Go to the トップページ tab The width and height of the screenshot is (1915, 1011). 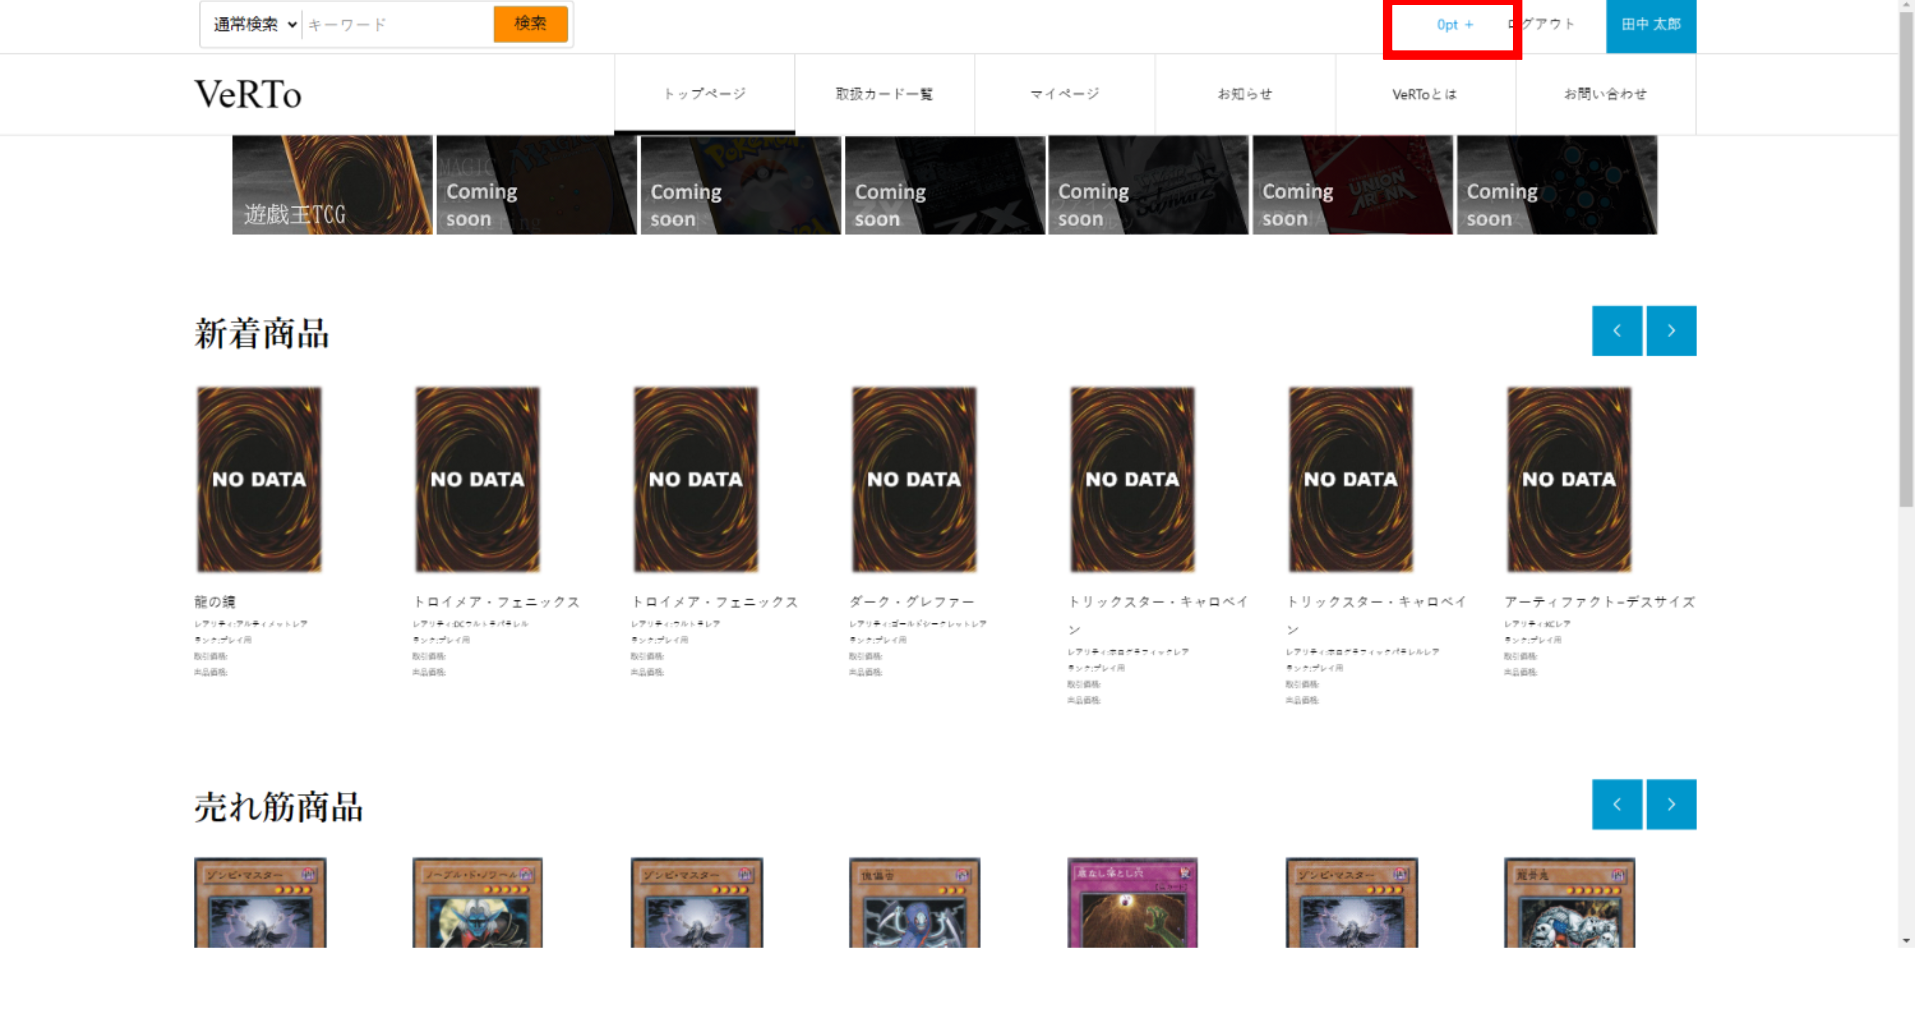coord(705,94)
